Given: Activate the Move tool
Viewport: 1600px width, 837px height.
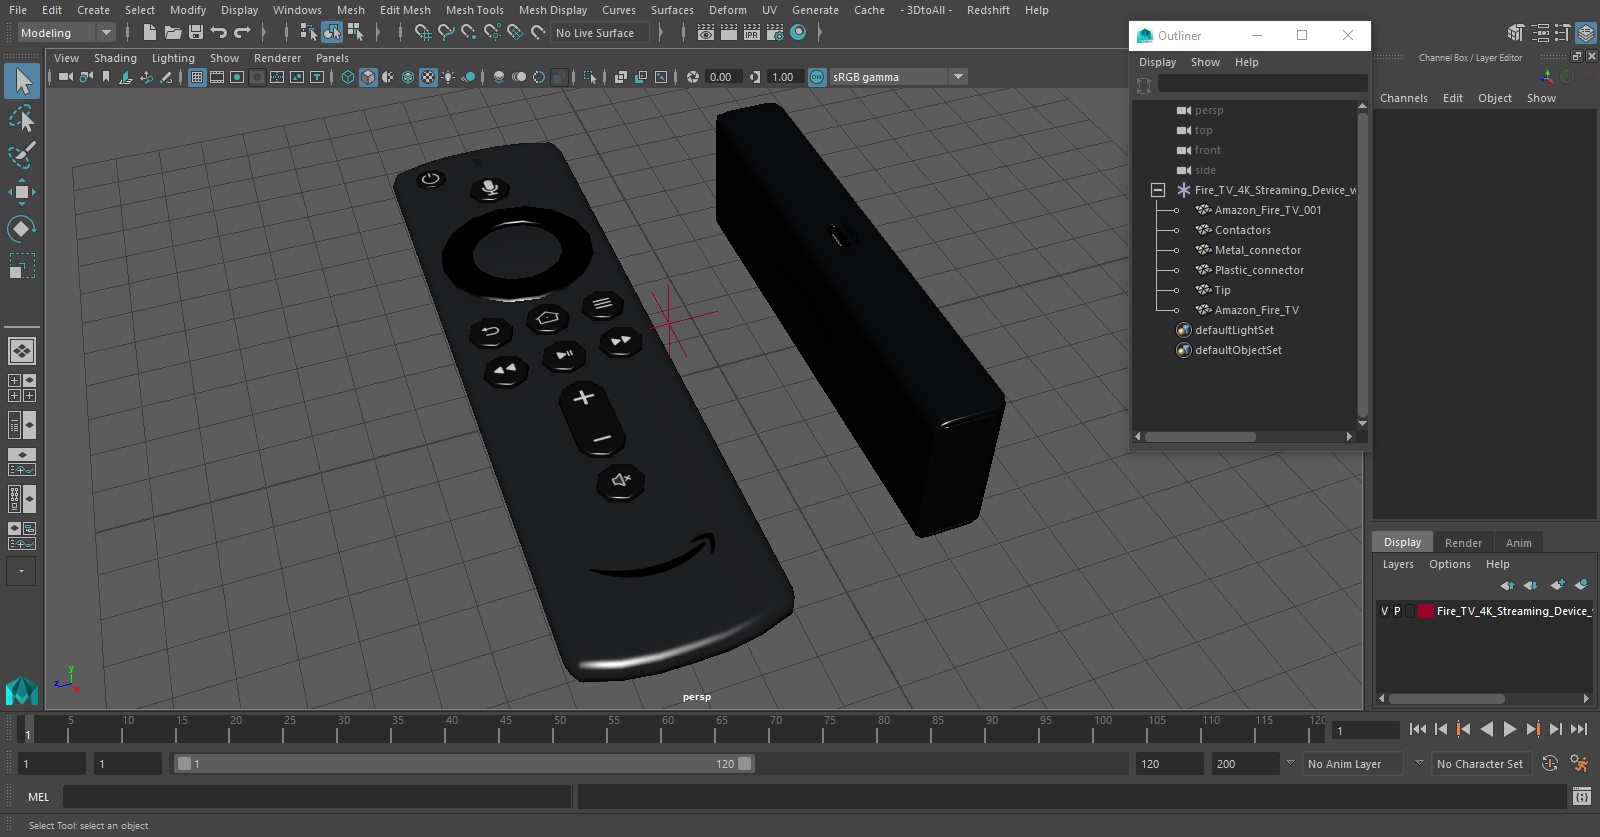Looking at the screenshot, I should (x=22, y=192).
